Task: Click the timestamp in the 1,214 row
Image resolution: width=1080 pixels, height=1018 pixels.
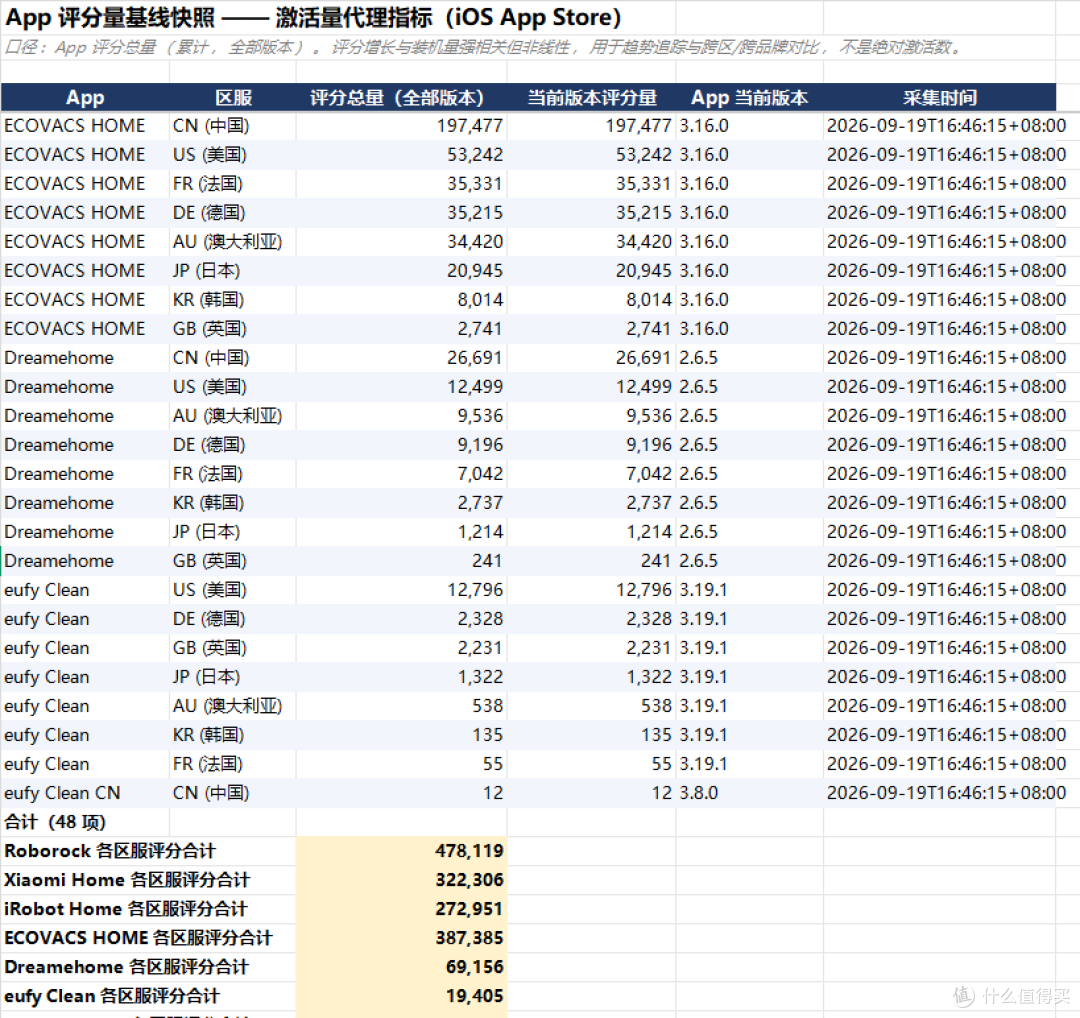Action: coord(946,532)
